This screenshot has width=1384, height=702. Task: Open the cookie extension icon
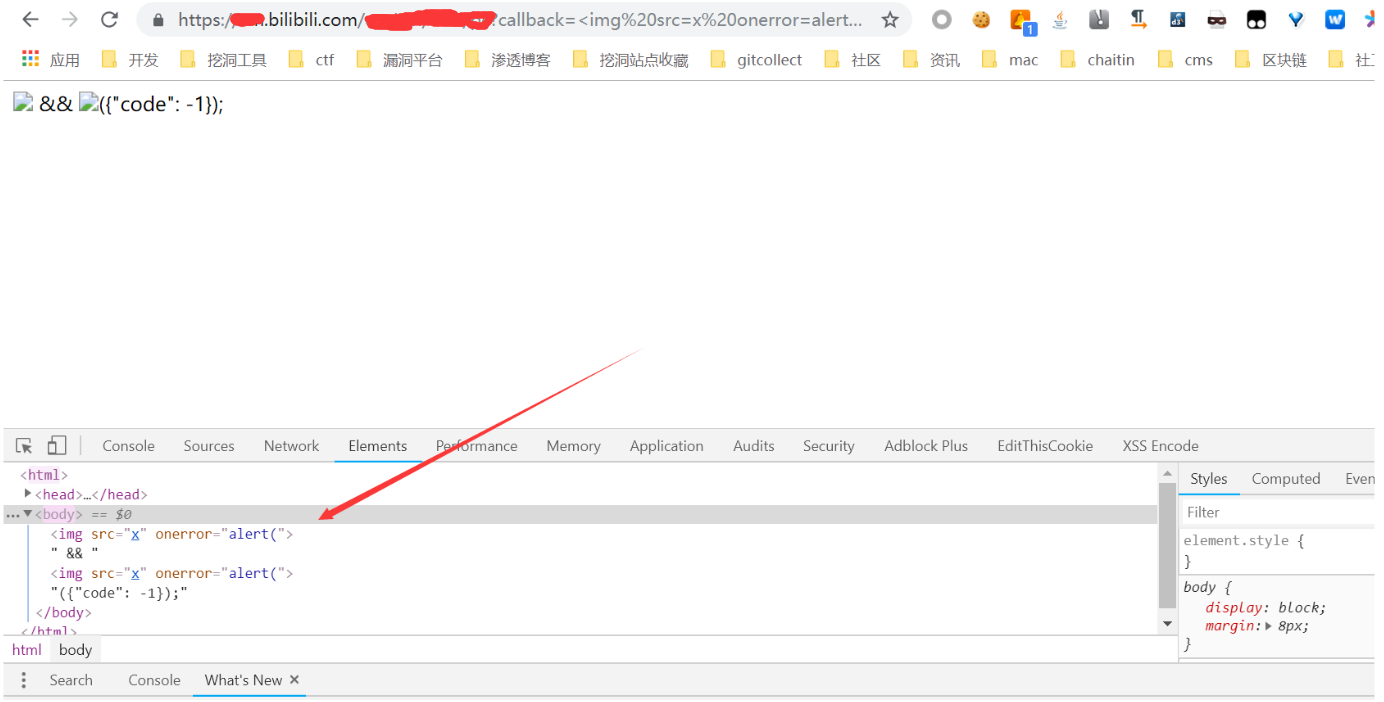(981, 19)
